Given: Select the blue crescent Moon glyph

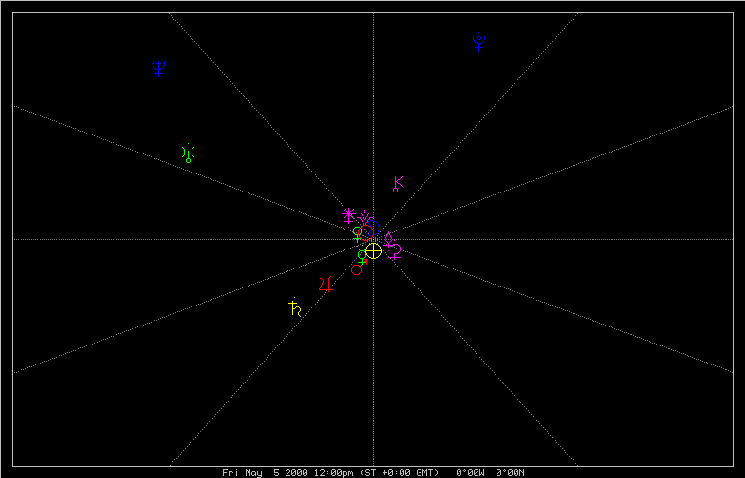Looking at the screenshot, I should 374,228.
